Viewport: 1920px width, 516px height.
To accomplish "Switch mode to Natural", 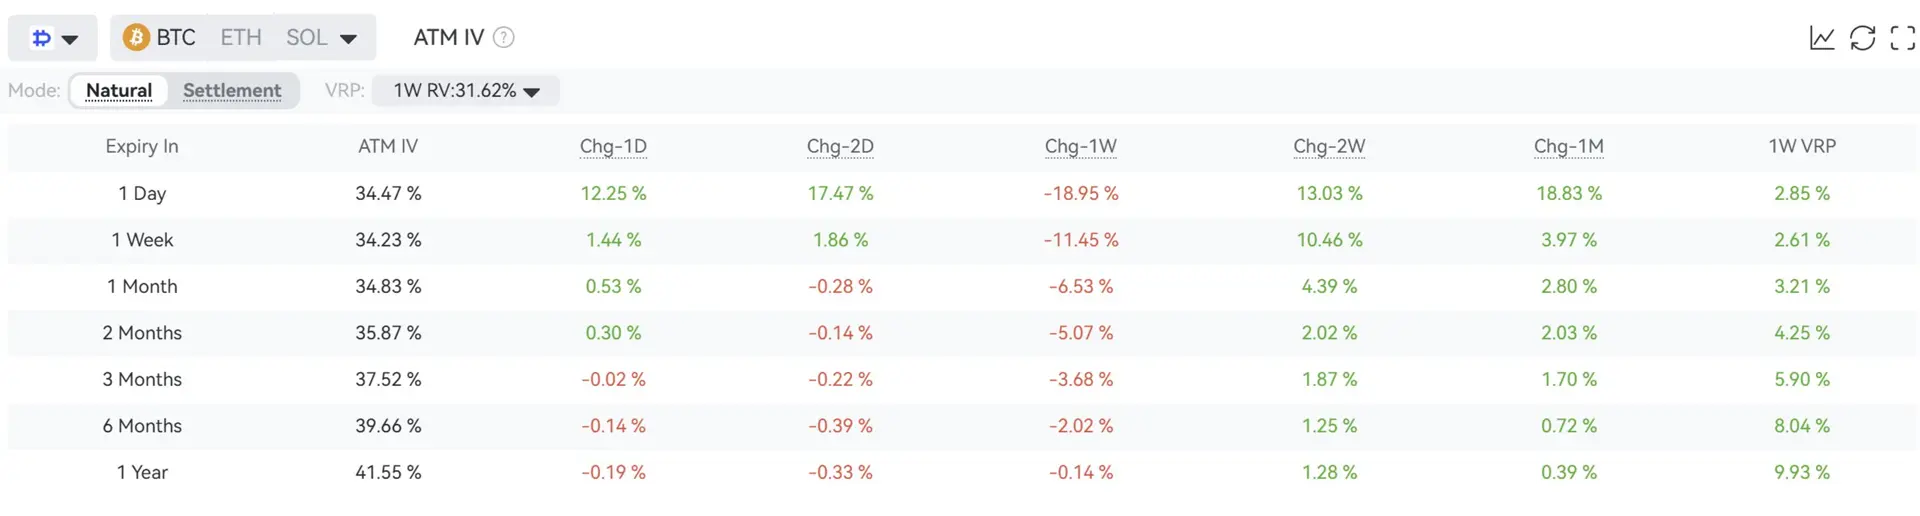I will [119, 91].
